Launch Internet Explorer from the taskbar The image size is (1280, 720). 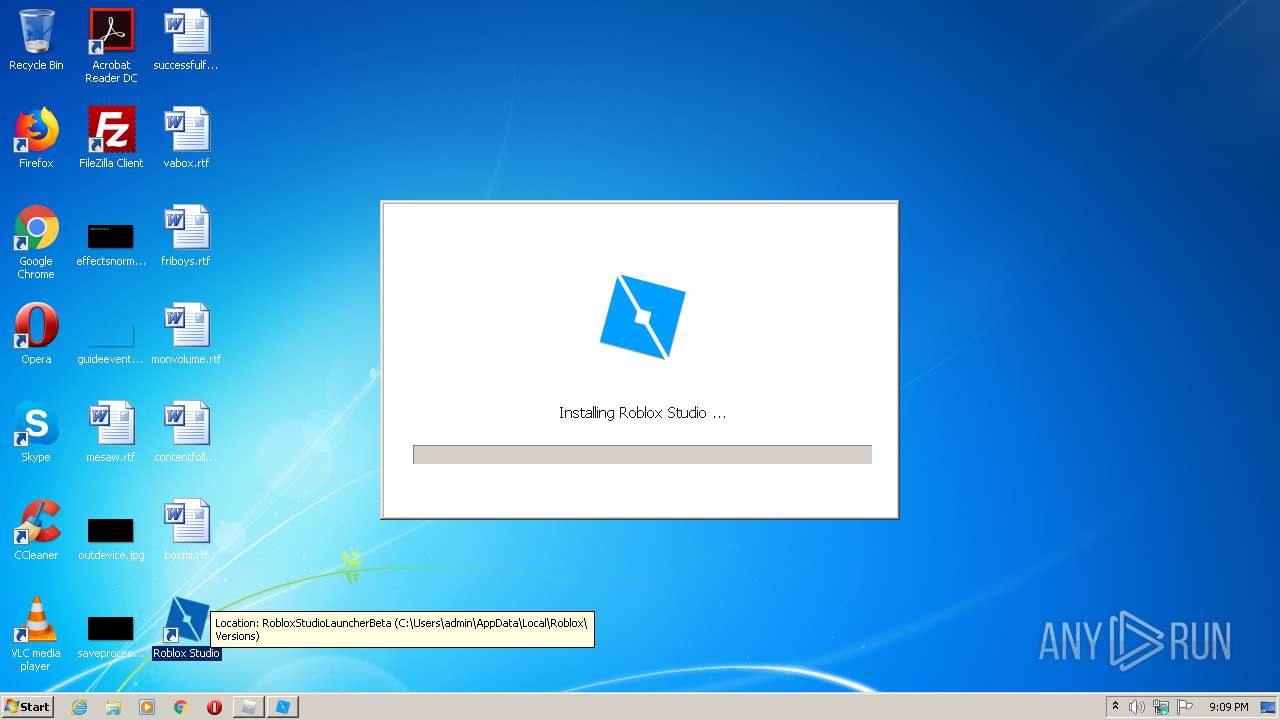click(x=80, y=707)
